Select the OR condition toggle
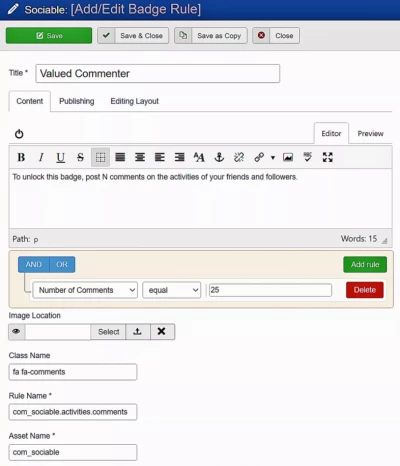This screenshot has width=400, height=466. (62, 264)
